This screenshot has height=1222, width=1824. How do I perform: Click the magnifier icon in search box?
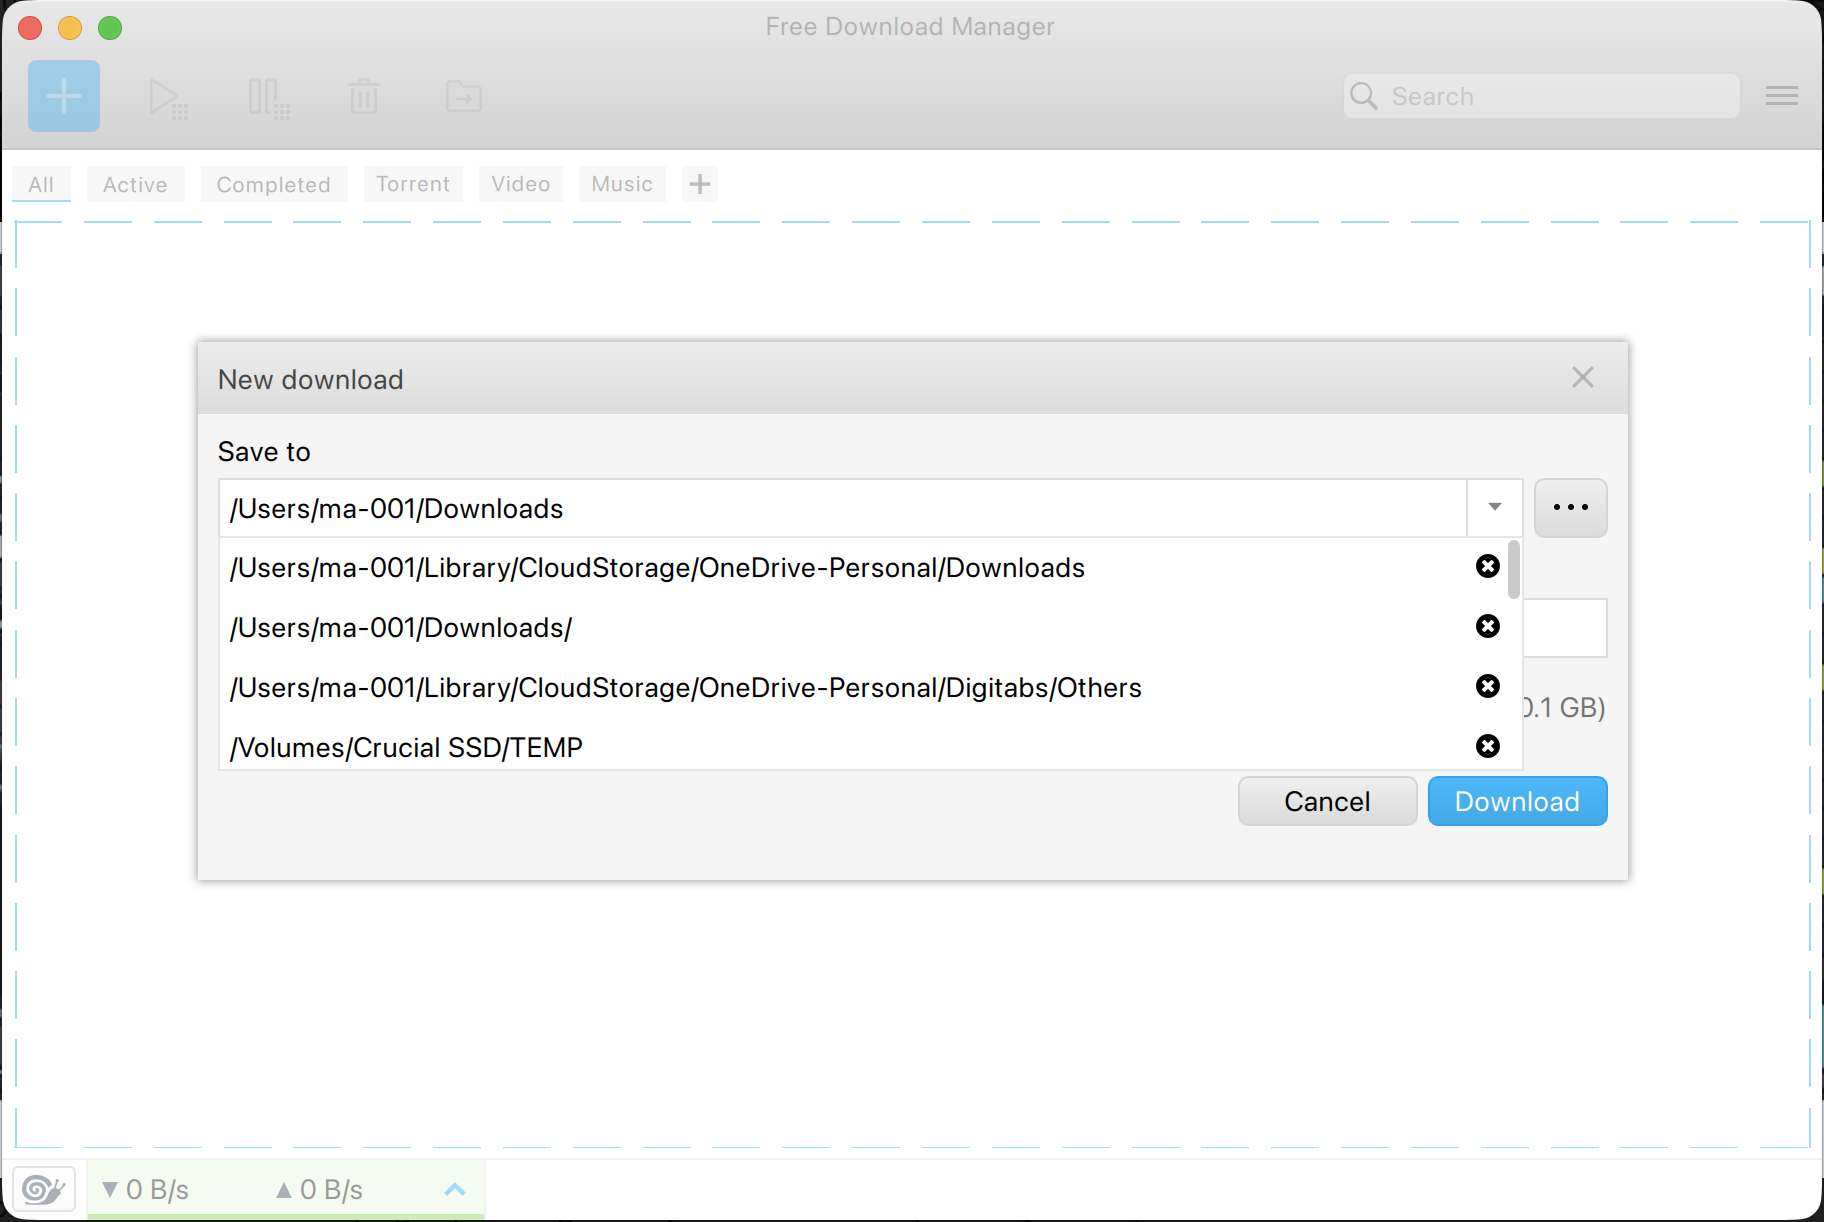1363,96
